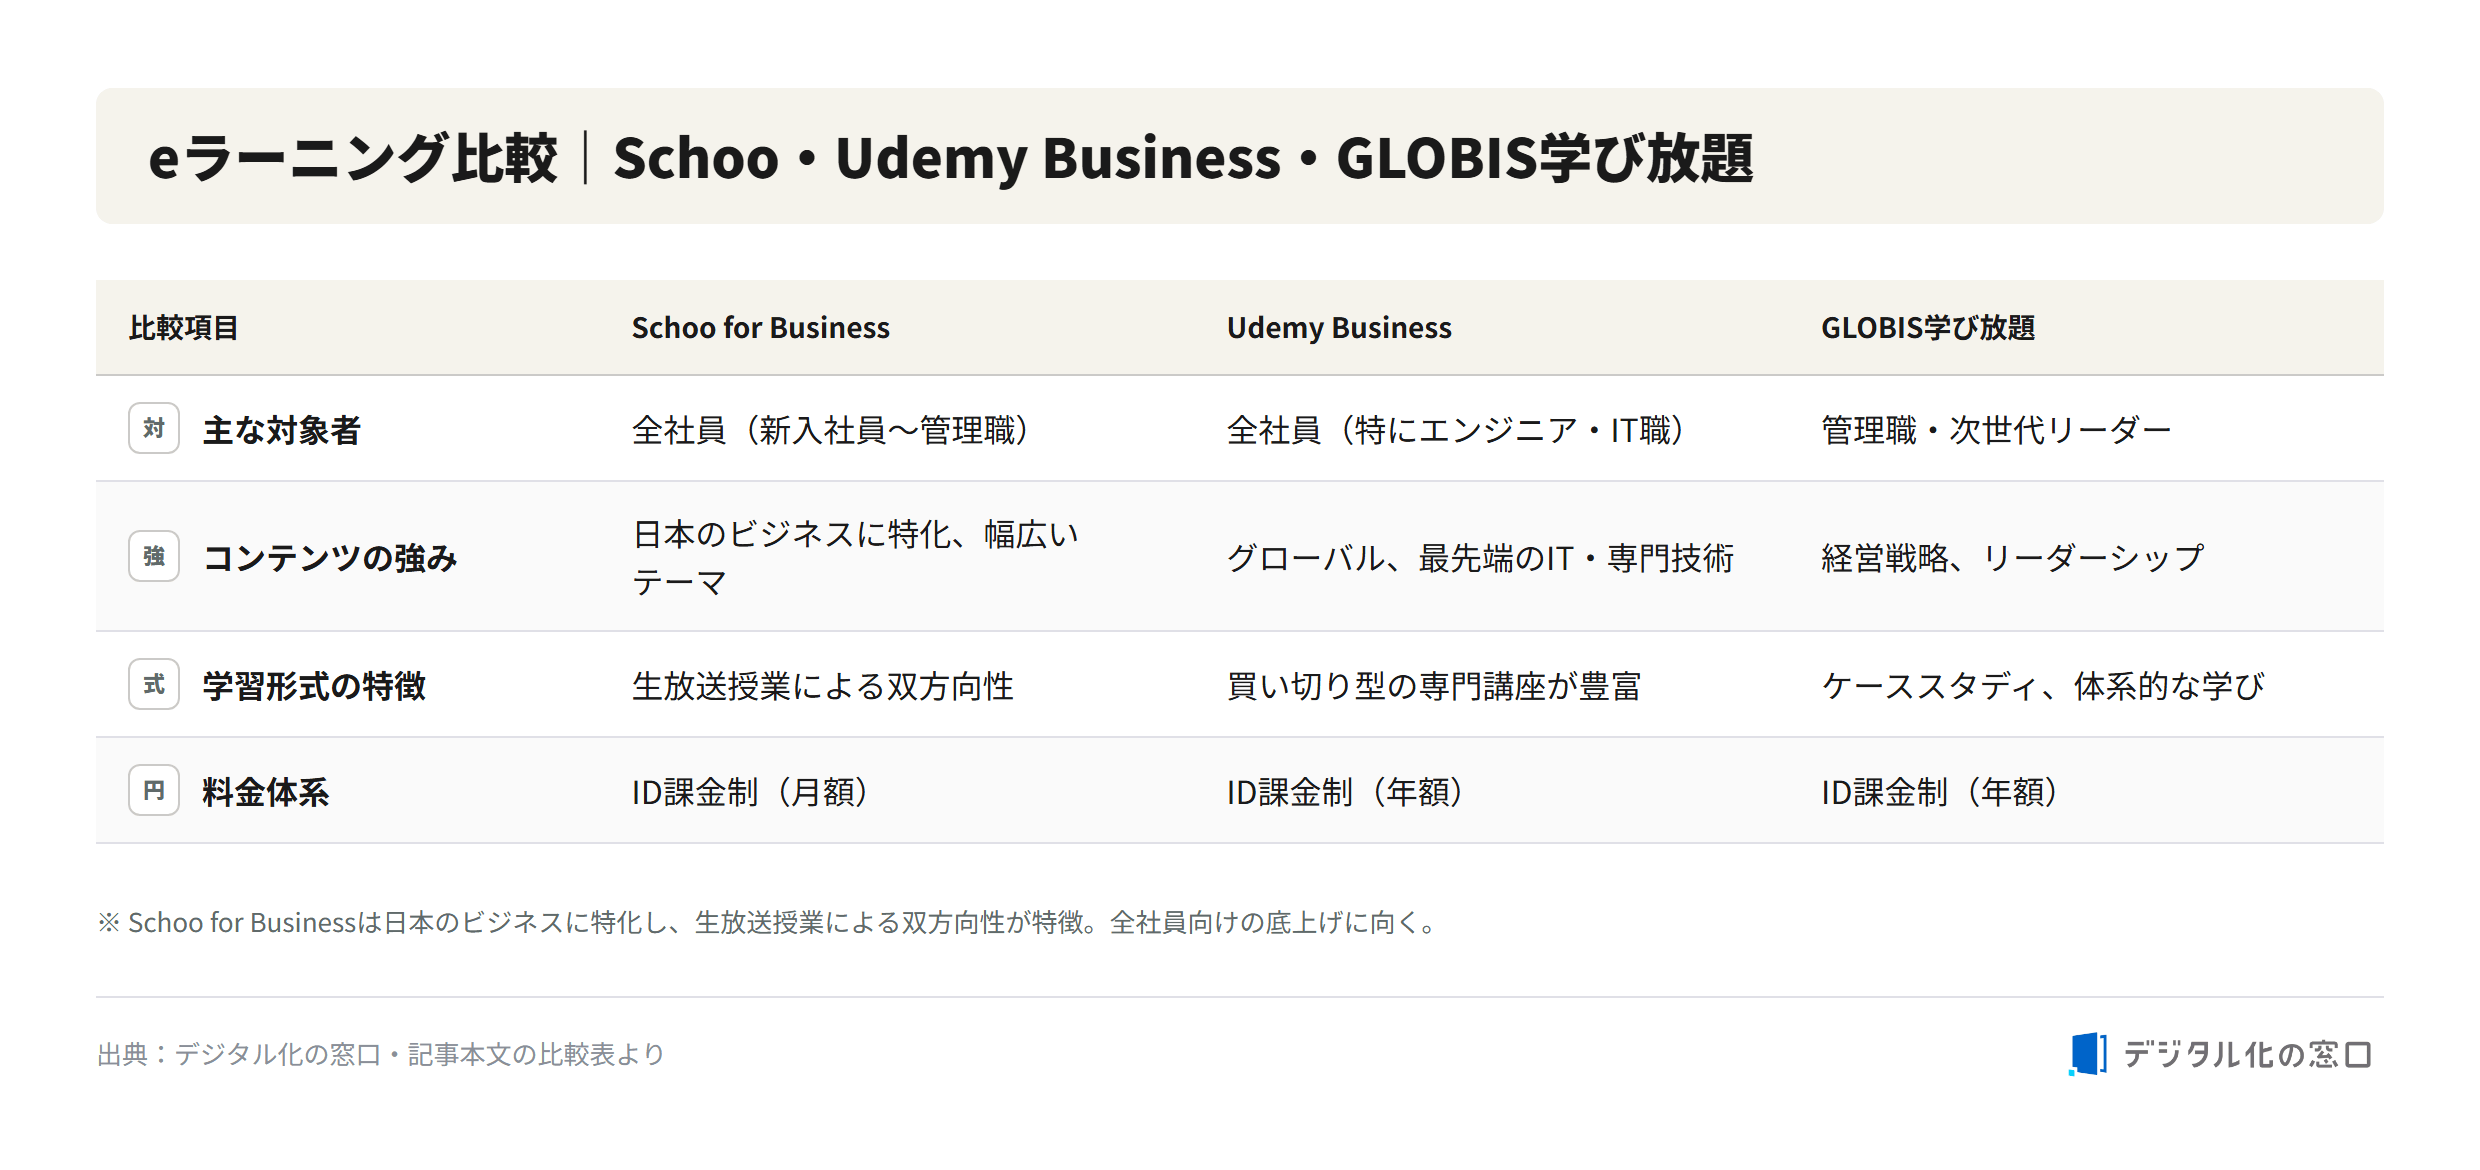Click the 生放送授業による双方向性 cell

click(x=822, y=685)
